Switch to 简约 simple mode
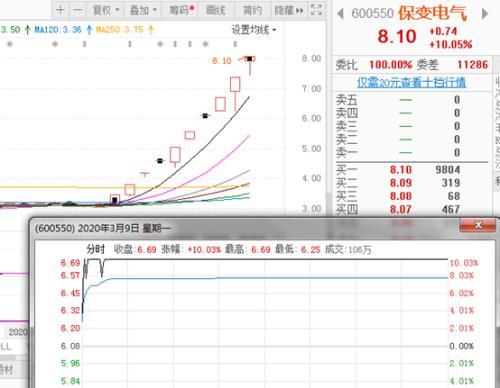This screenshot has height=388, width=500. coord(252,10)
